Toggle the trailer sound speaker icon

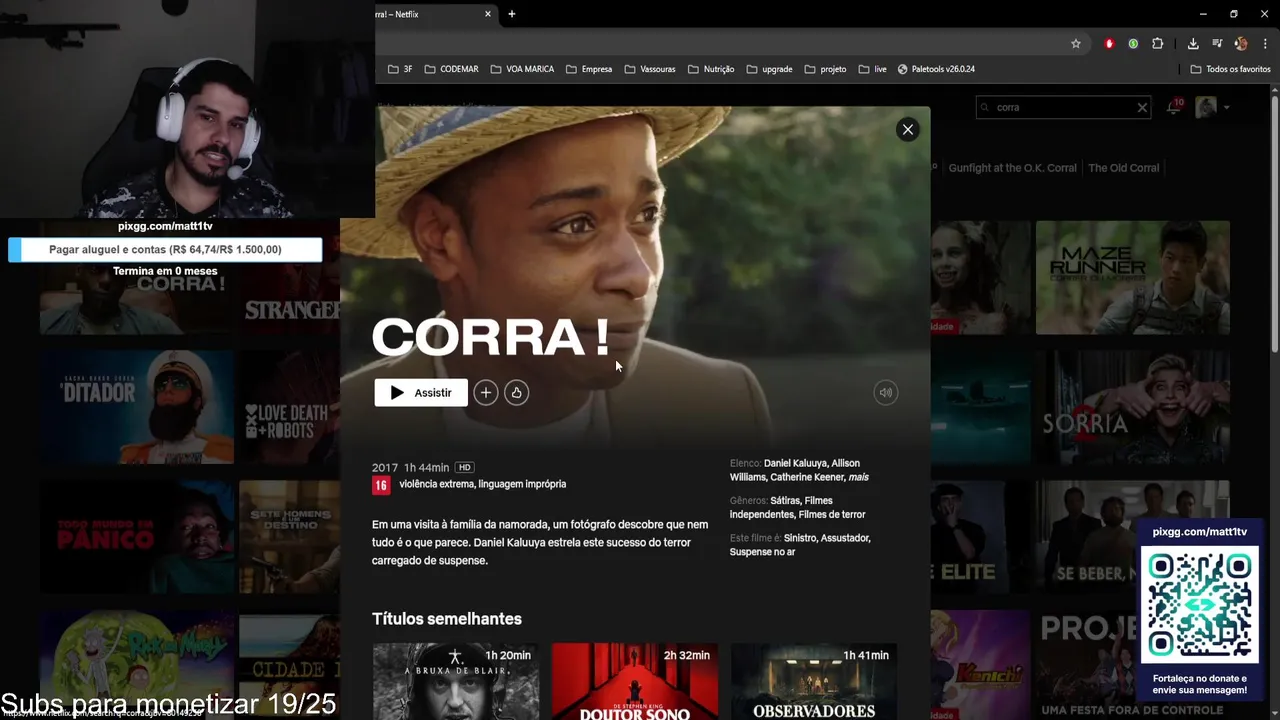[885, 393]
